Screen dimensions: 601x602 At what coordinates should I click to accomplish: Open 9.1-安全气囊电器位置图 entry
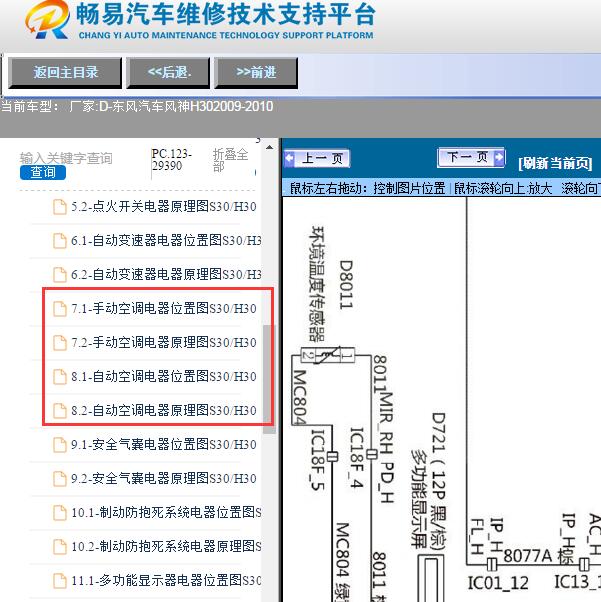click(x=164, y=445)
